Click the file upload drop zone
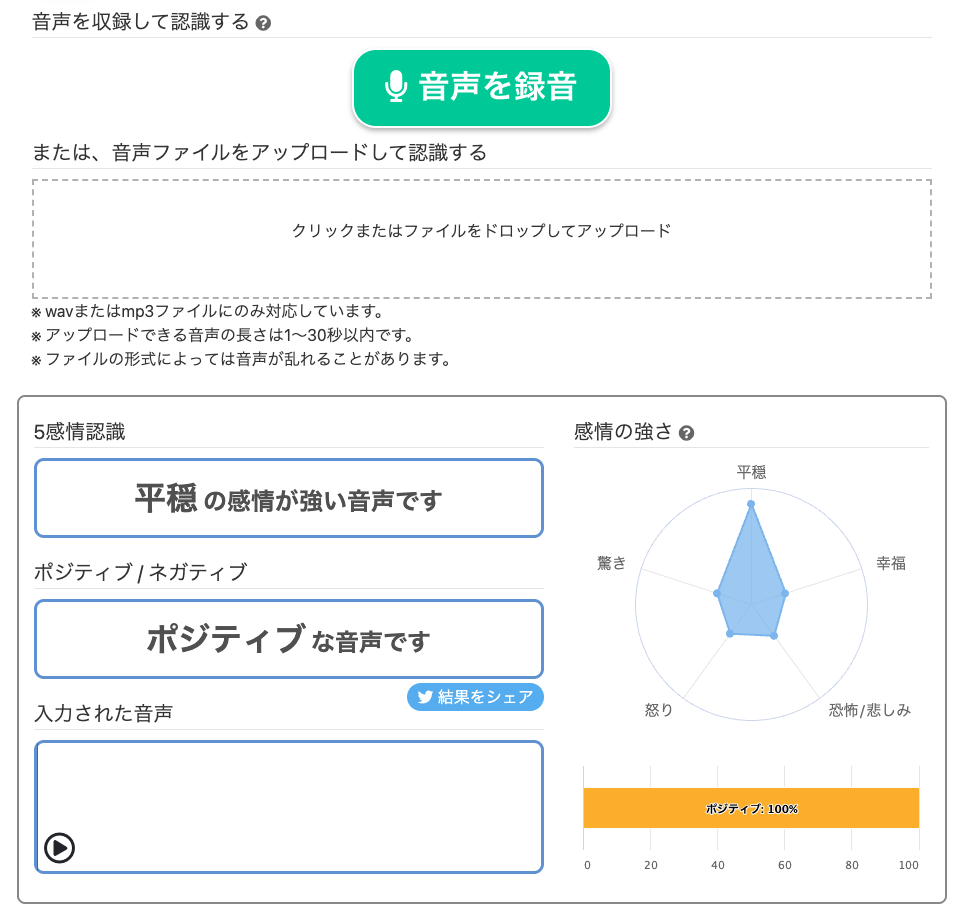The height and width of the screenshot is (916, 961). [x=481, y=239]
